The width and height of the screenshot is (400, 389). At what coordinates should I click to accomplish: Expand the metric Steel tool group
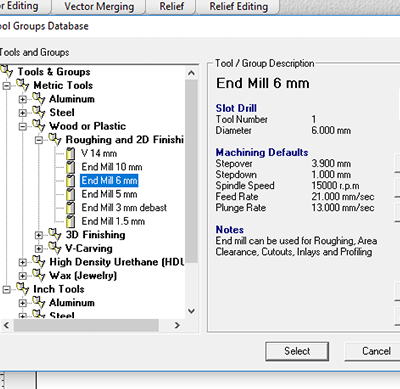pos(22,113)
